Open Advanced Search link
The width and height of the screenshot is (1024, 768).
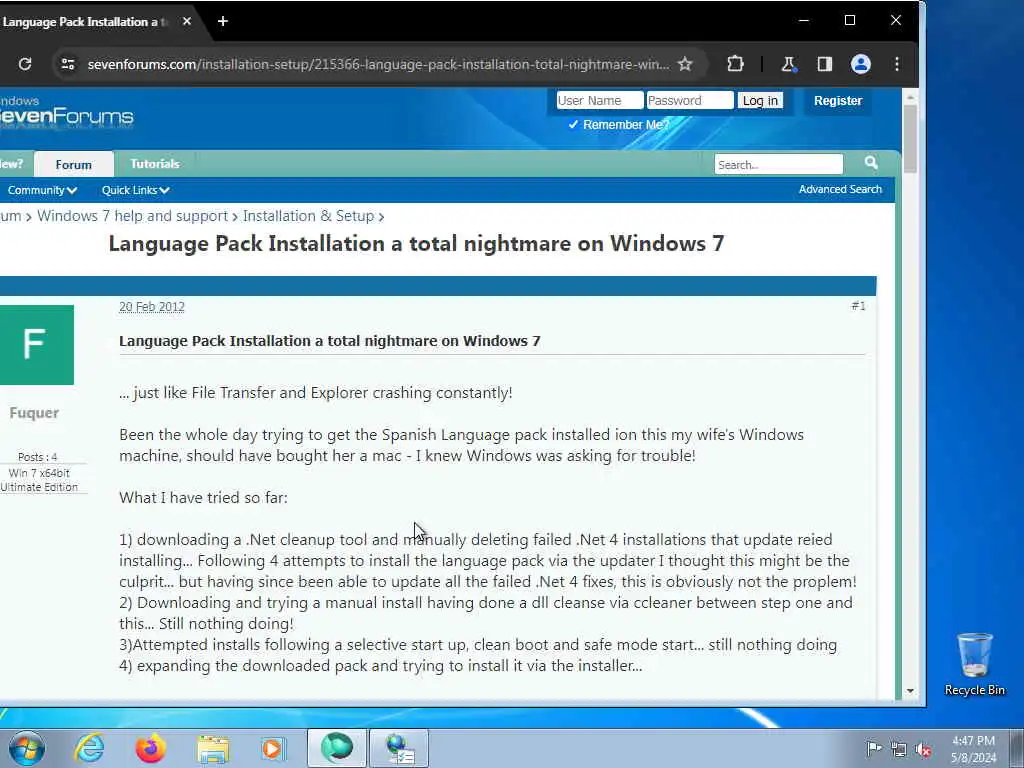[x=840, y=189]
